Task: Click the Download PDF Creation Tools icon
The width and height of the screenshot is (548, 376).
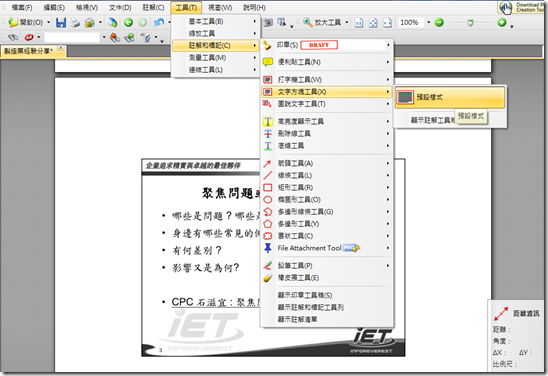Action: point(505,7)
